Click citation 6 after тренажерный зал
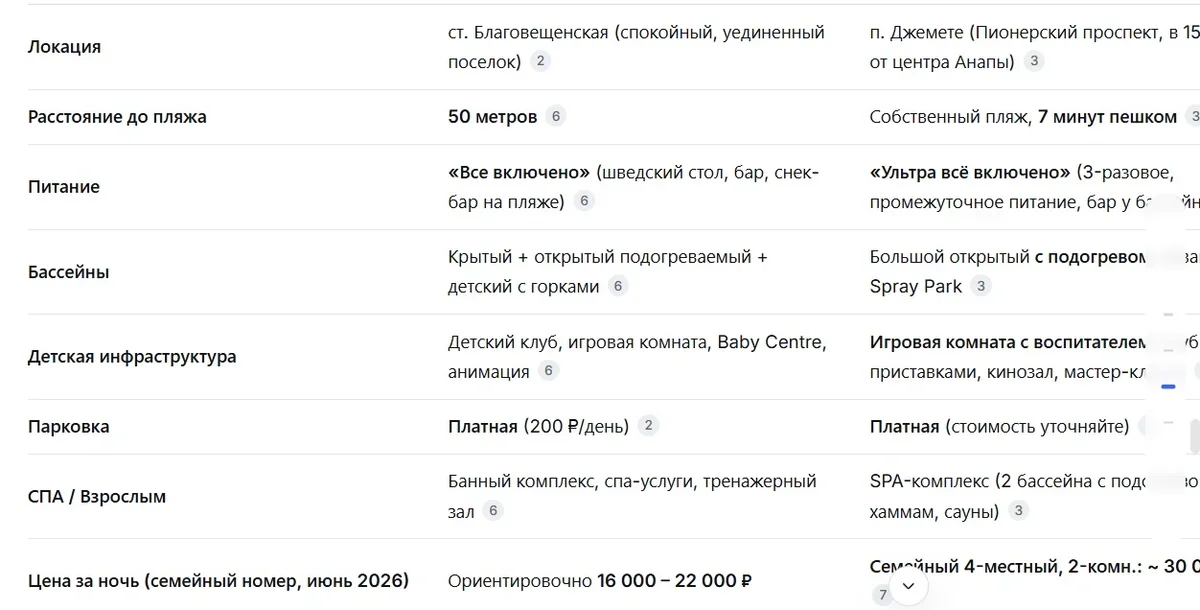 click(492, 512)
